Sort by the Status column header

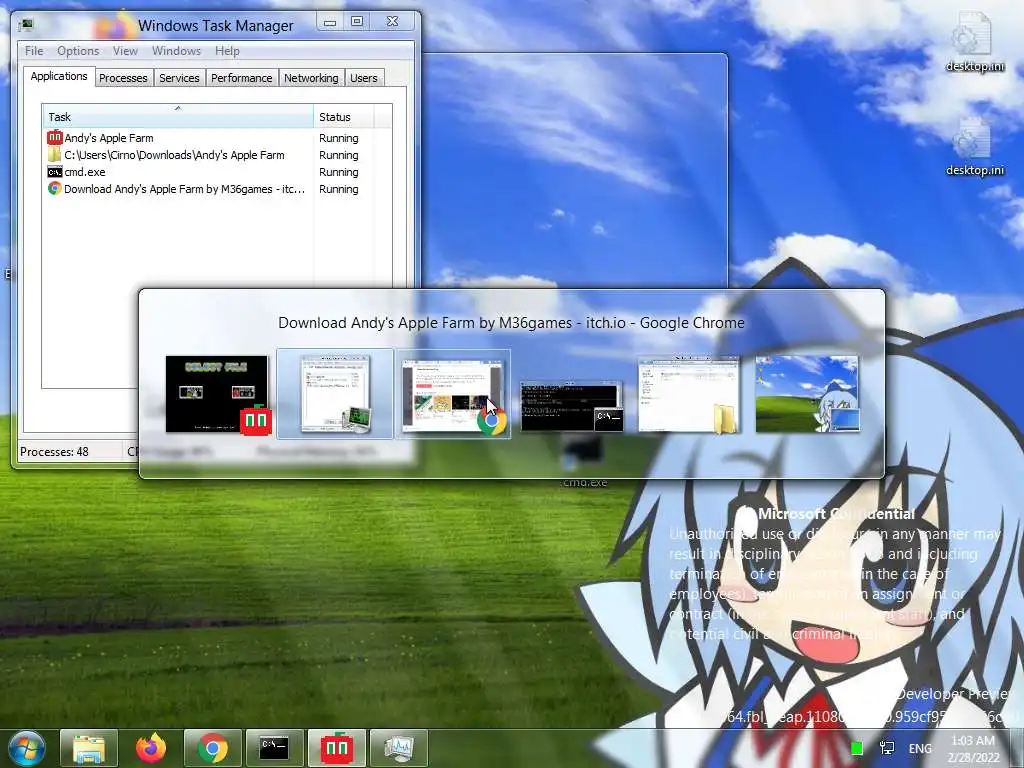pos(344,116)
